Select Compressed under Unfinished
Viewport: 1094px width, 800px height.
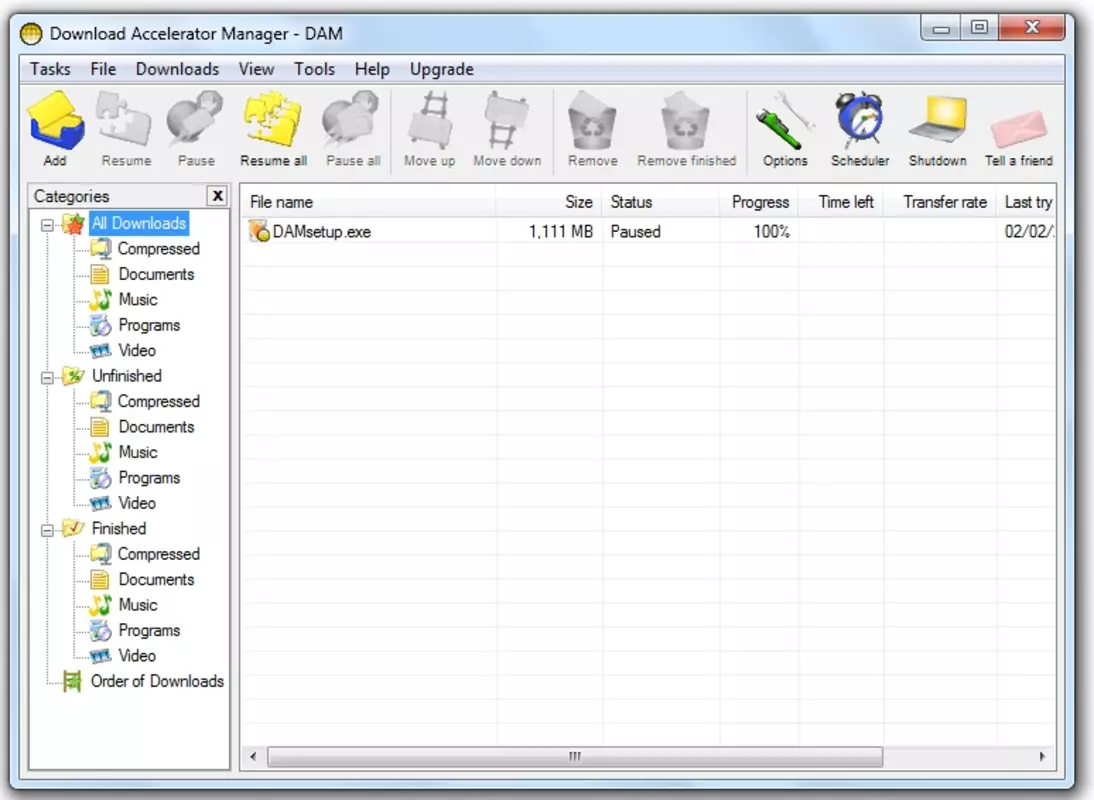[x=158, y=401]
